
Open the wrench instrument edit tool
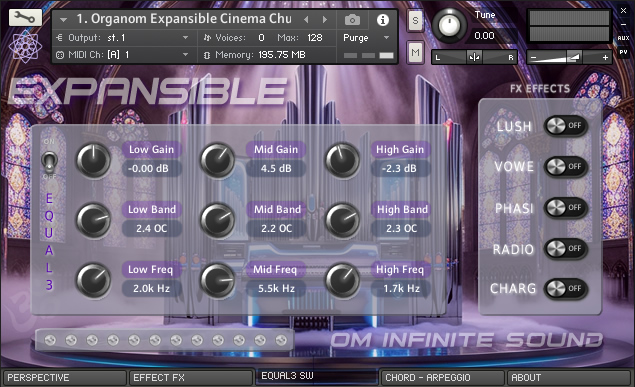25,17
